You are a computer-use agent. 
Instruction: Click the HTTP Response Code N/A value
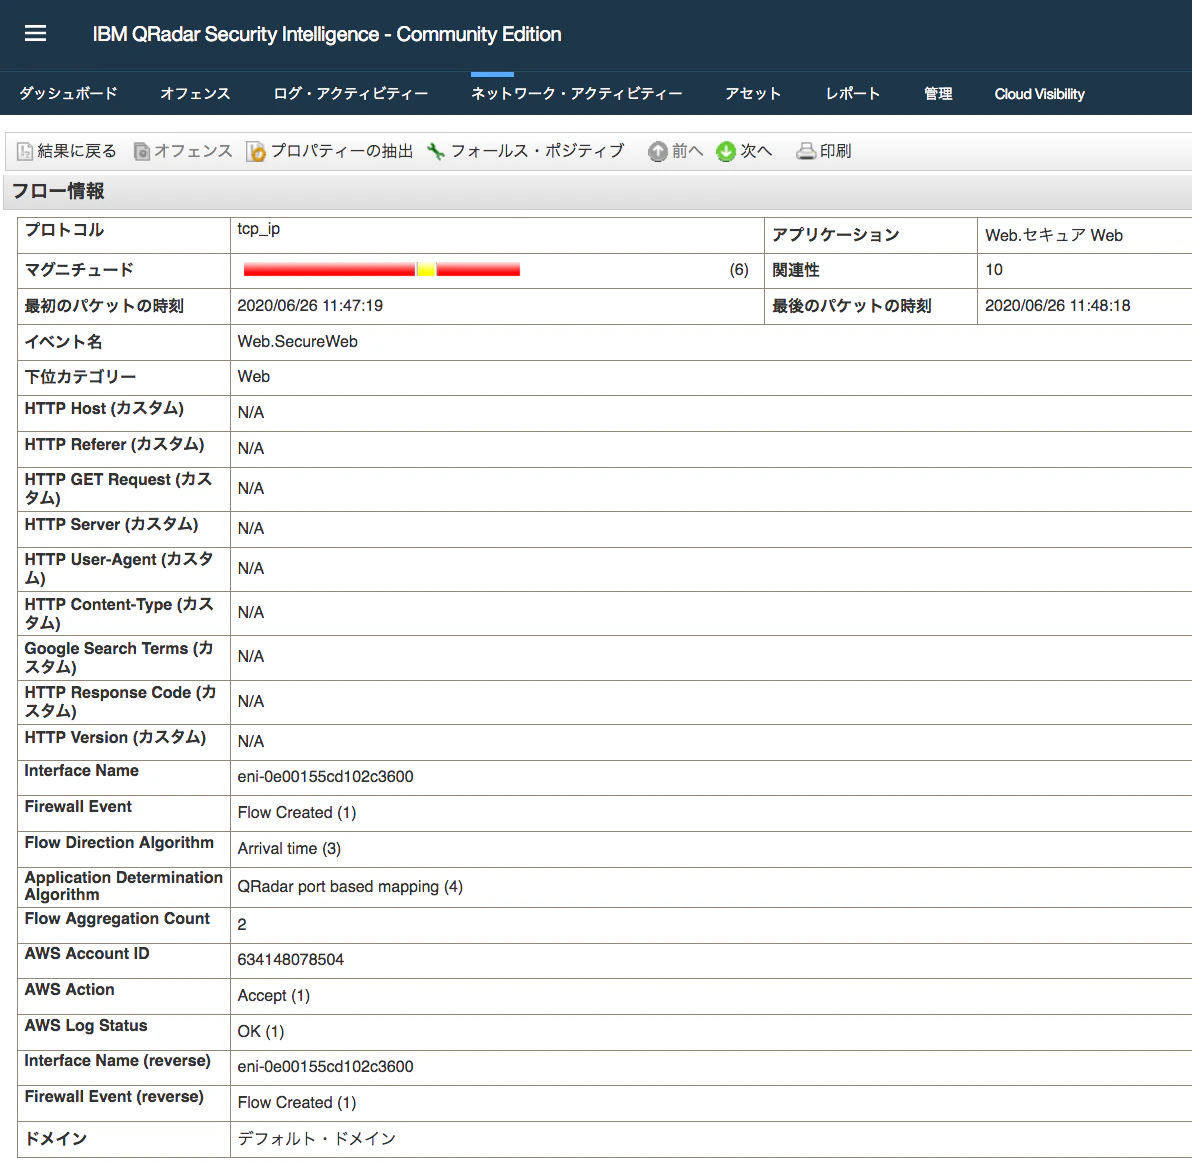point(250,701)
